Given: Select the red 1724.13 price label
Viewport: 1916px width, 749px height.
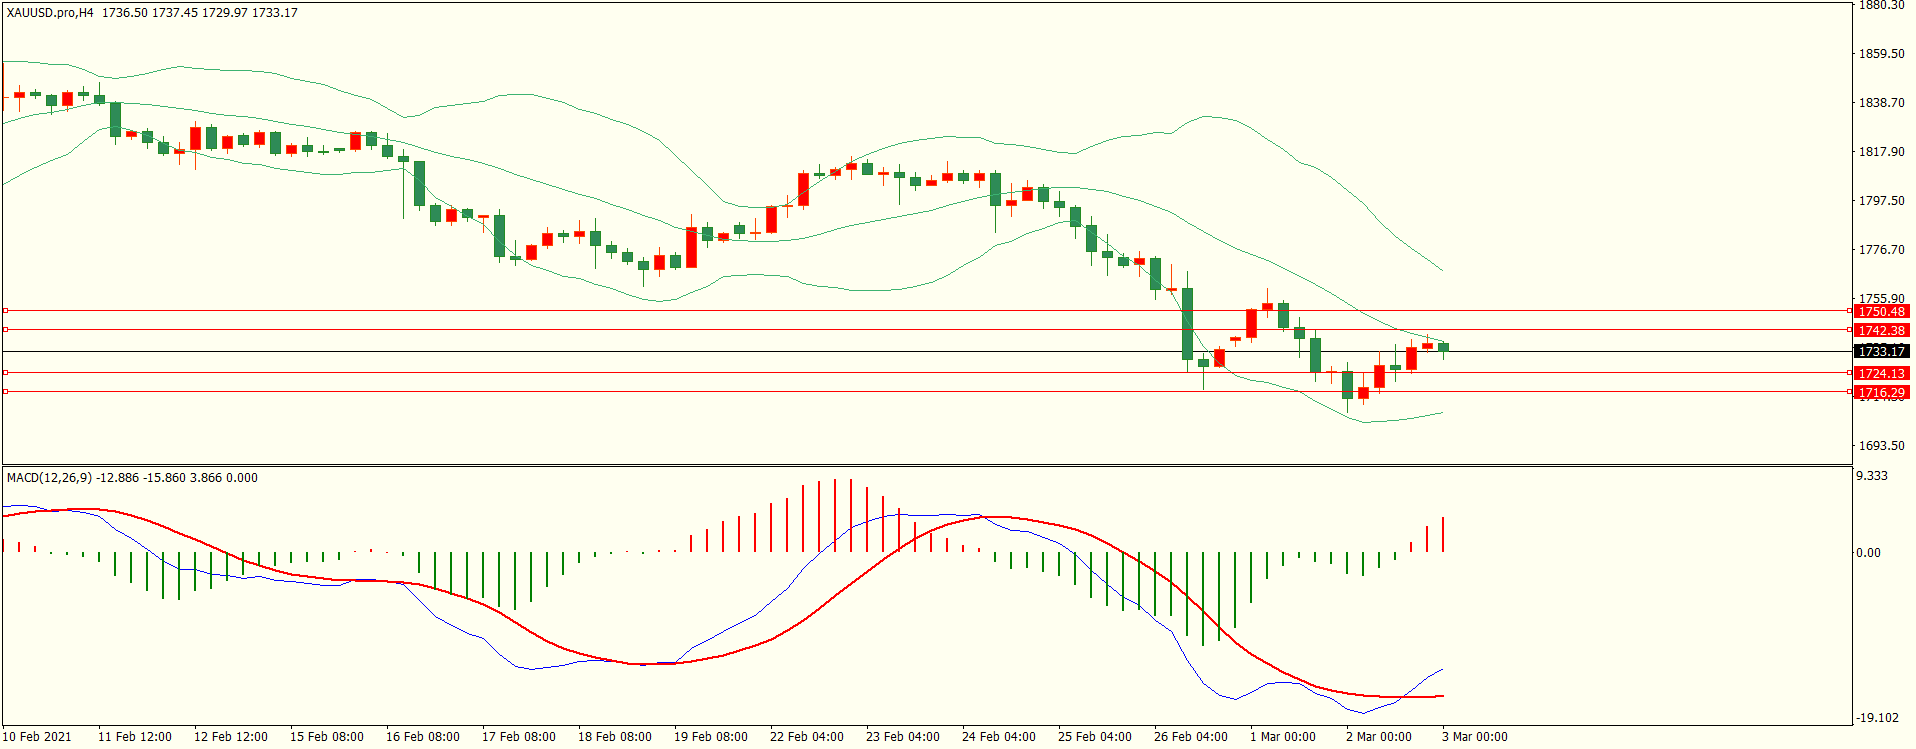Looking at the screenshot, I should point(1881,373).
